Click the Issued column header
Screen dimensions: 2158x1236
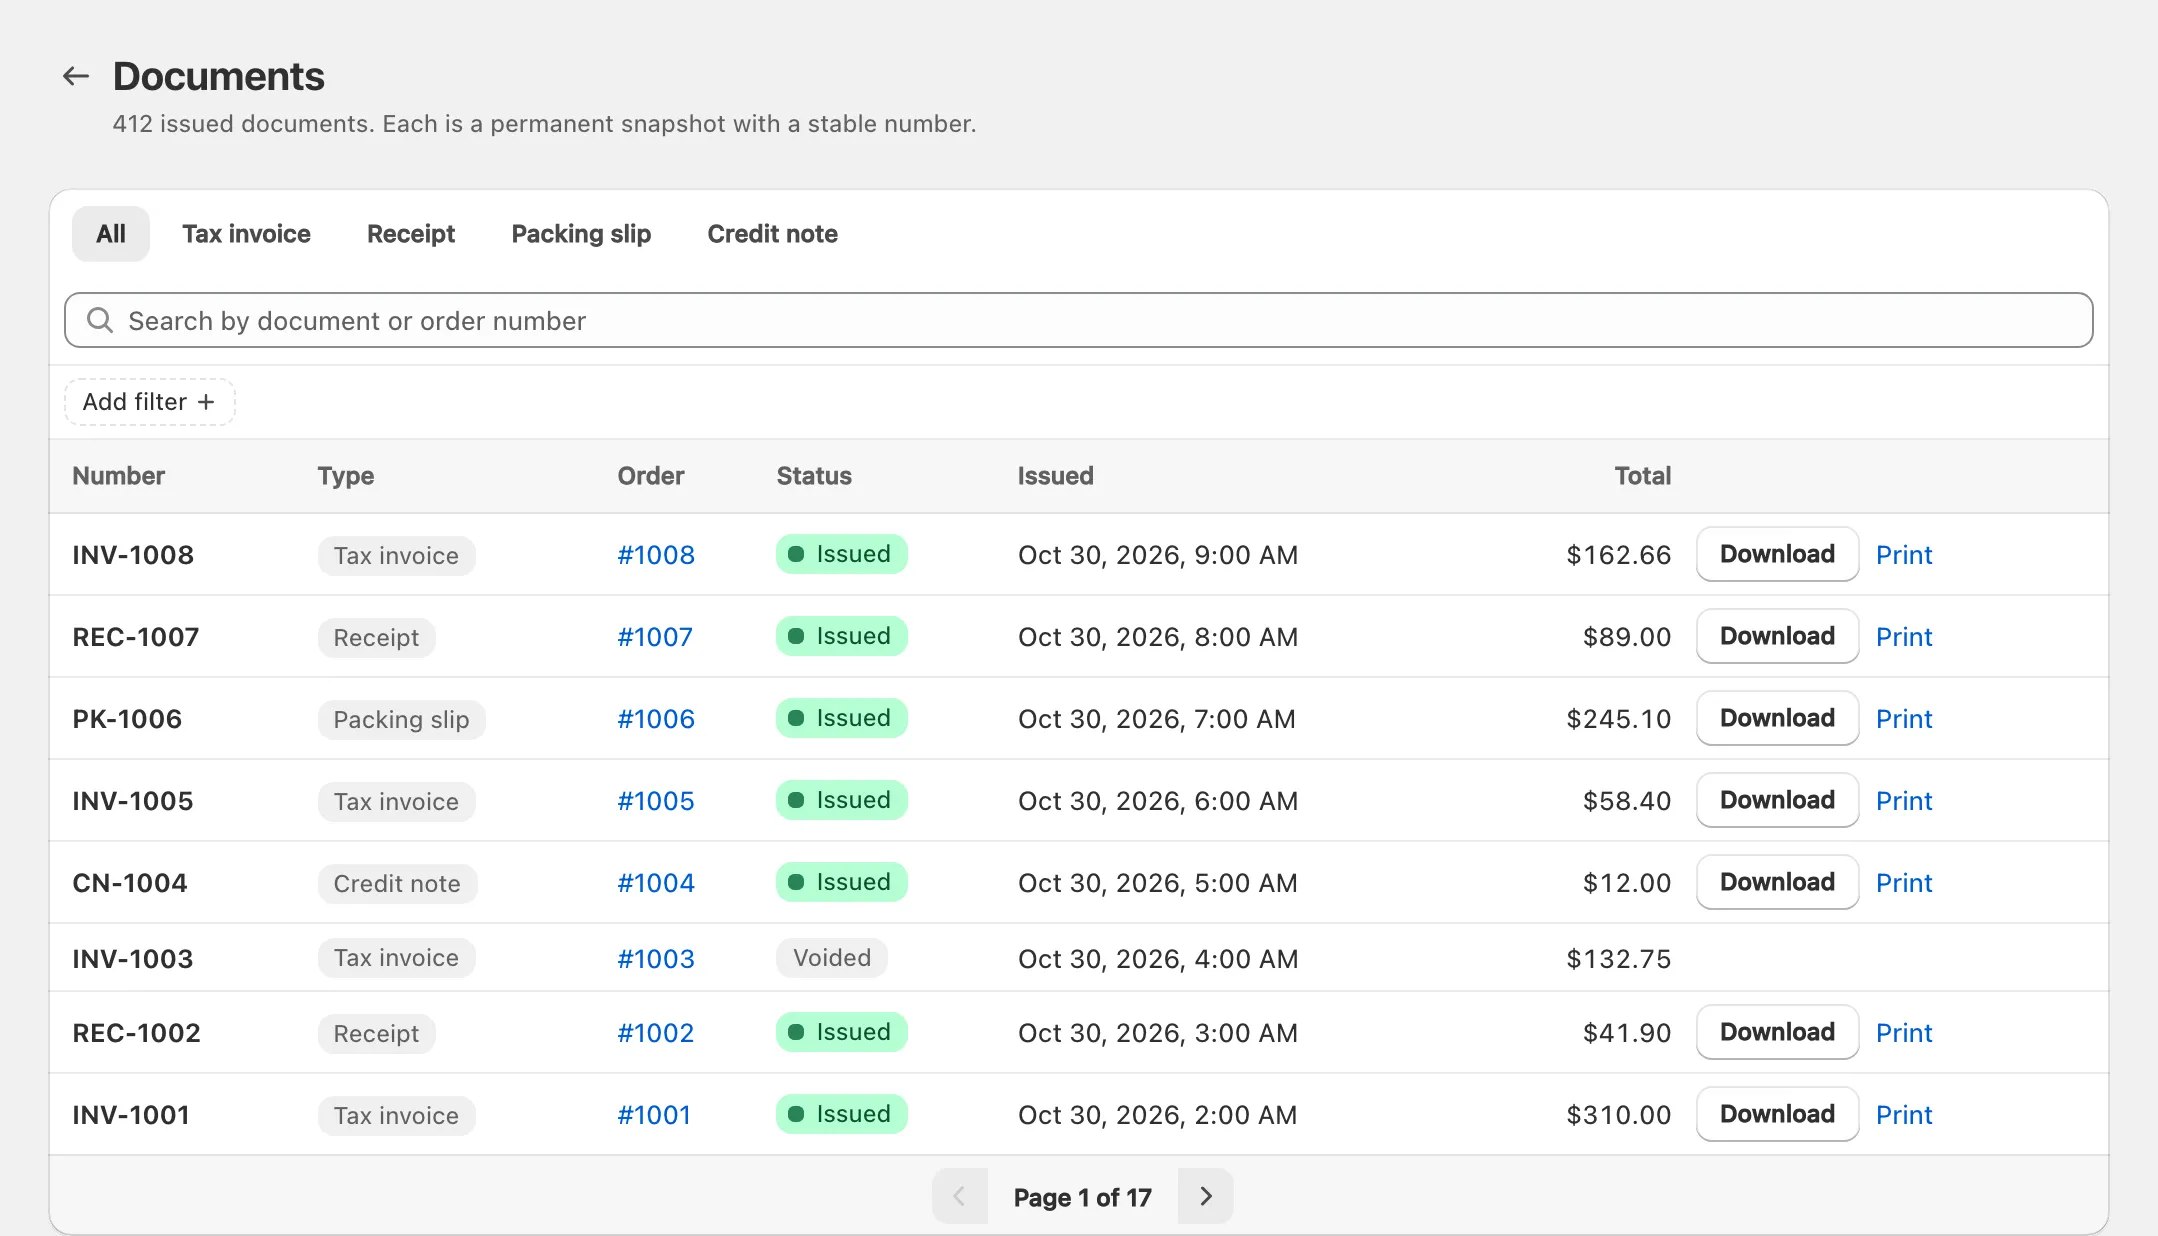pos(1055,476)
